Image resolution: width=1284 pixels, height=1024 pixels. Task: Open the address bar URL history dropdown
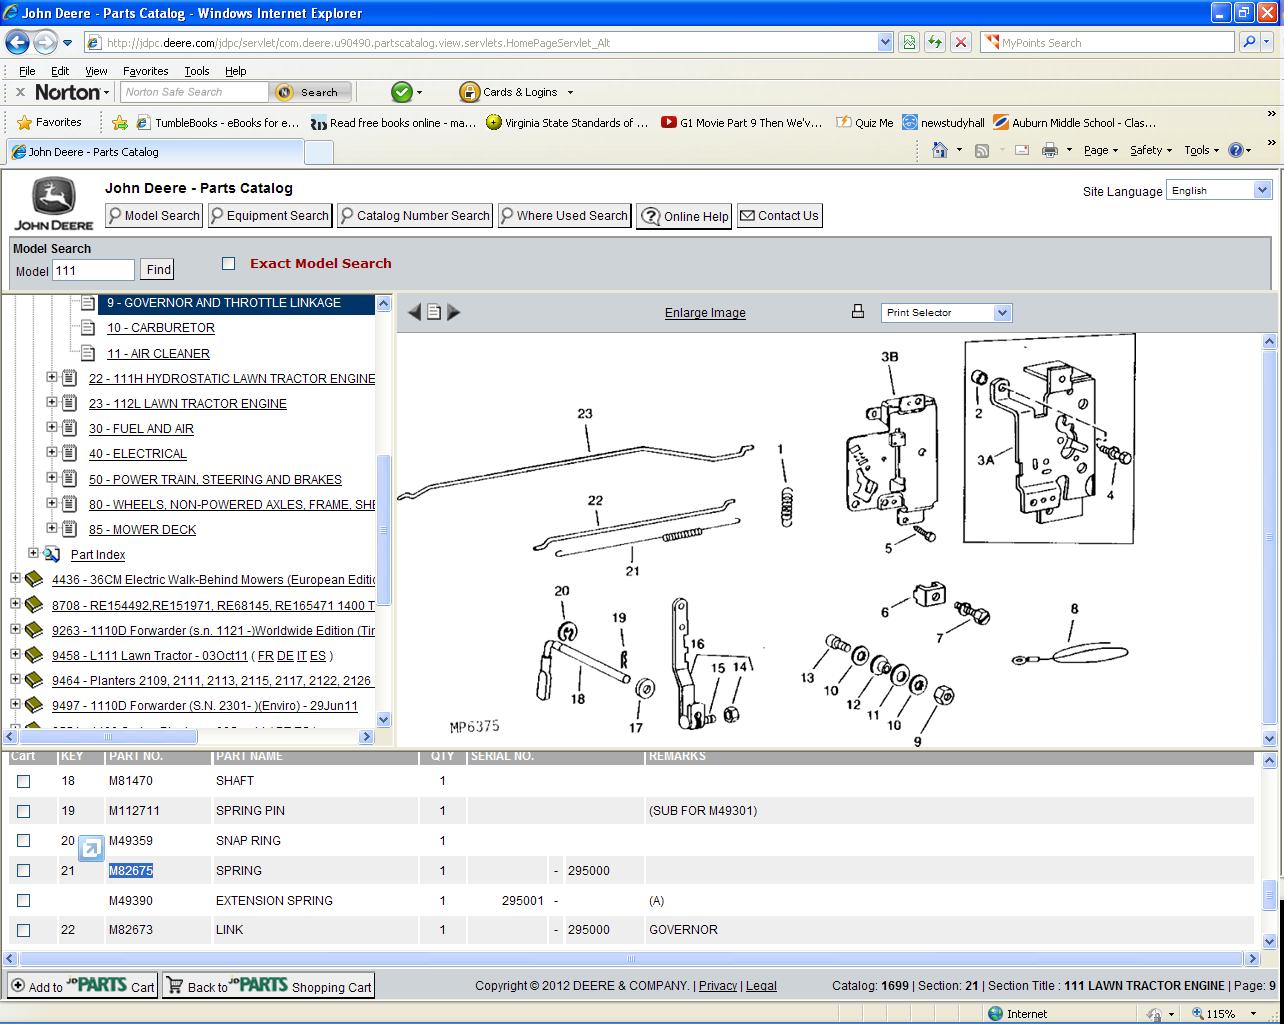click(885, 42)
